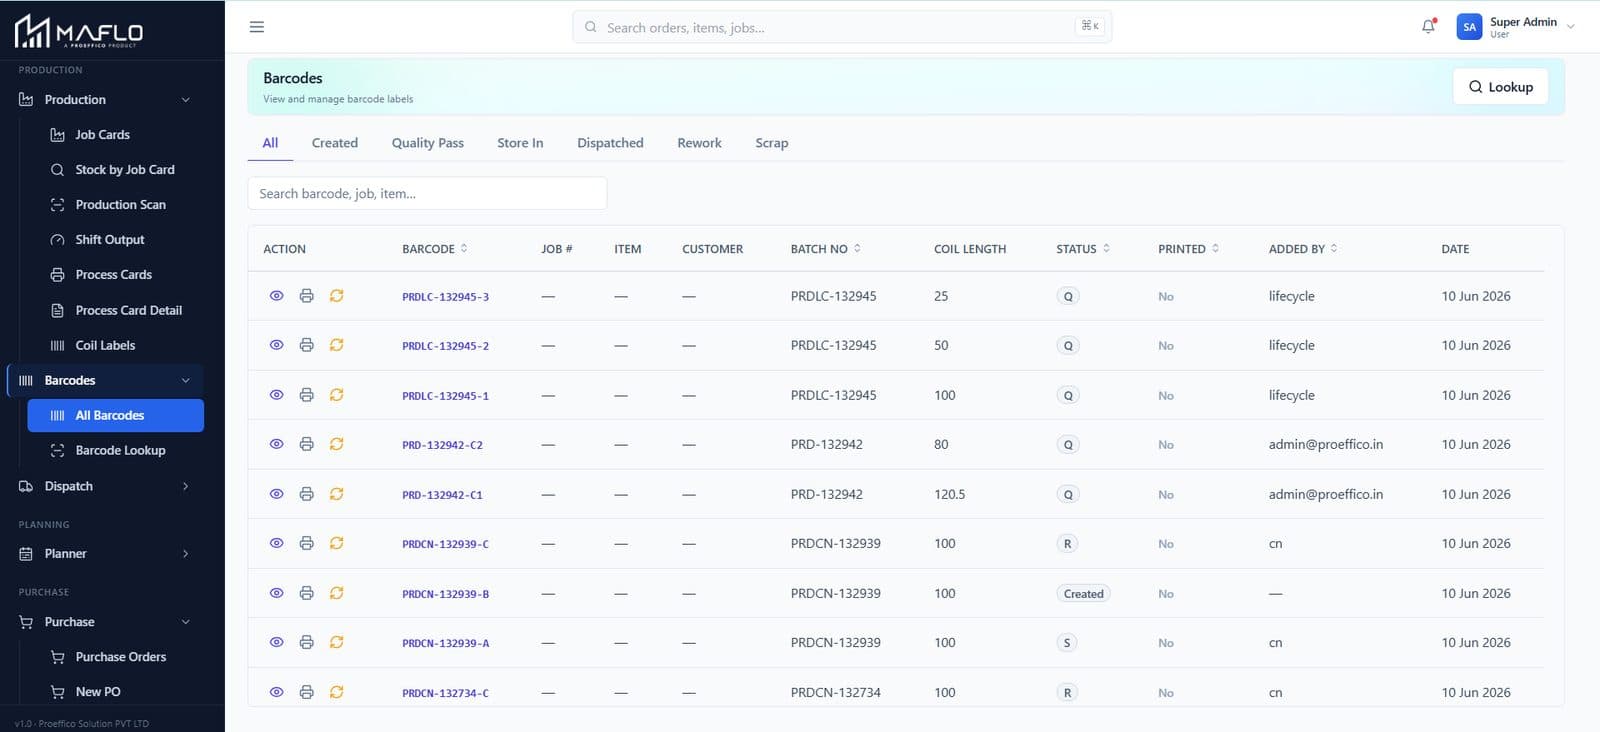1600x732 pixels.
Task: View barcode PRDCN-132939-C eye icon
Action: [x=277, y=543]
